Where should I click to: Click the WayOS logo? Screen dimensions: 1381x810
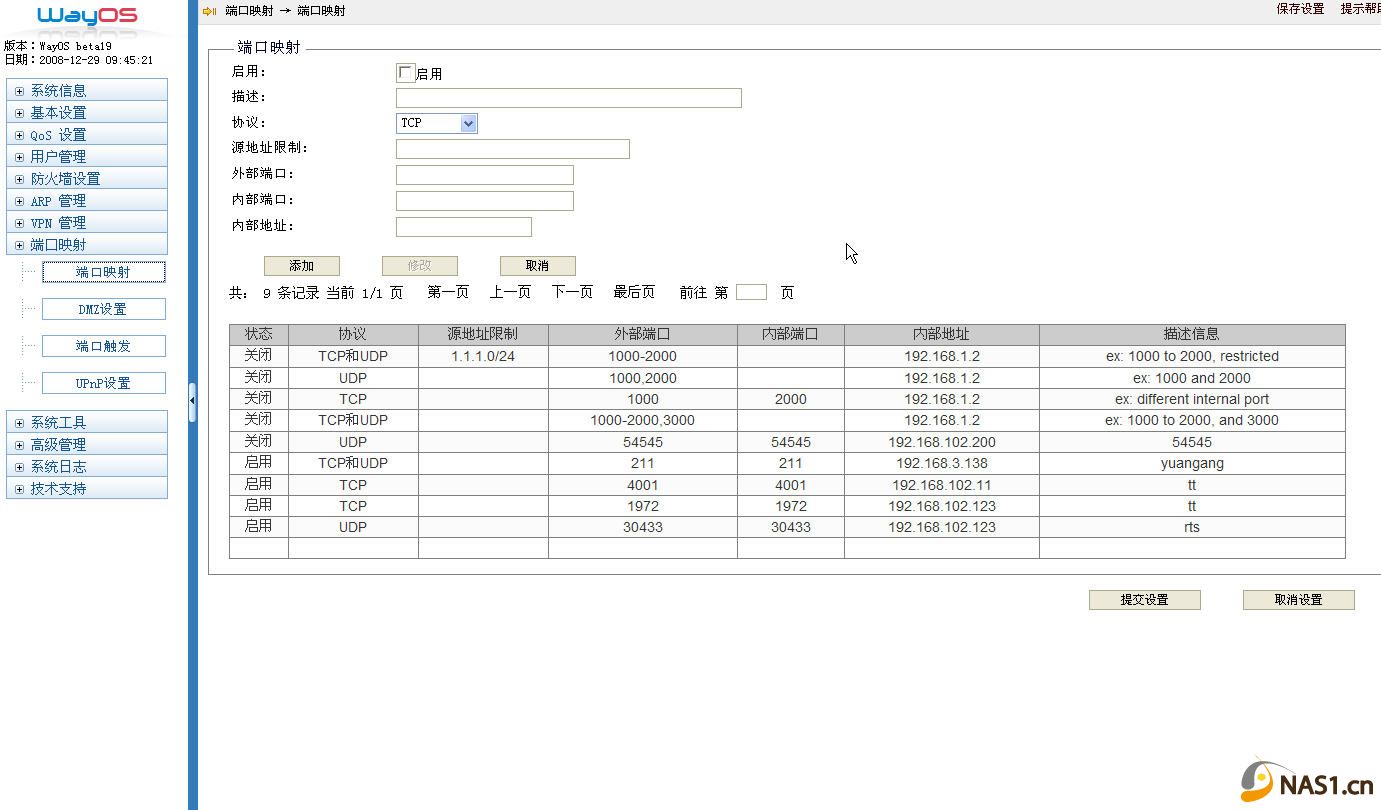click(87, 15)
